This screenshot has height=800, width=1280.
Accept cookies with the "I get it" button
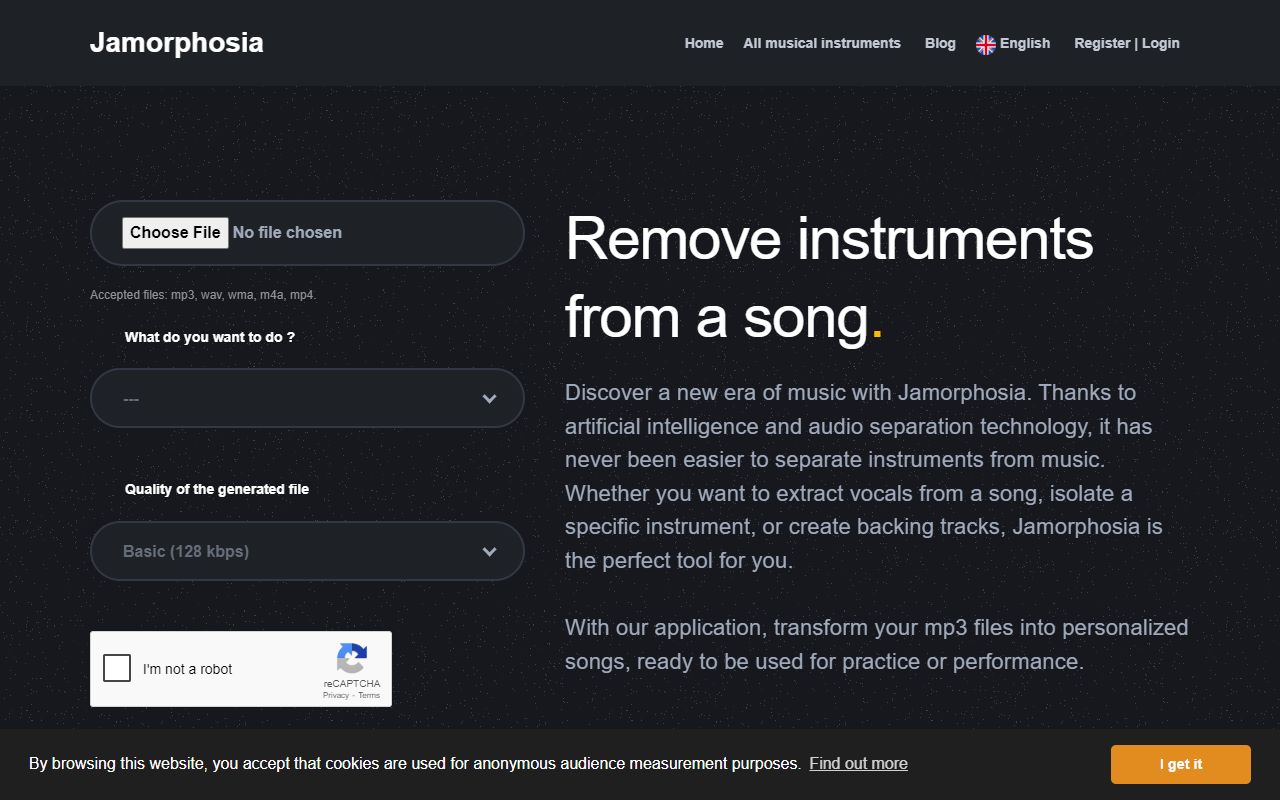click(x=1180, y=764)
